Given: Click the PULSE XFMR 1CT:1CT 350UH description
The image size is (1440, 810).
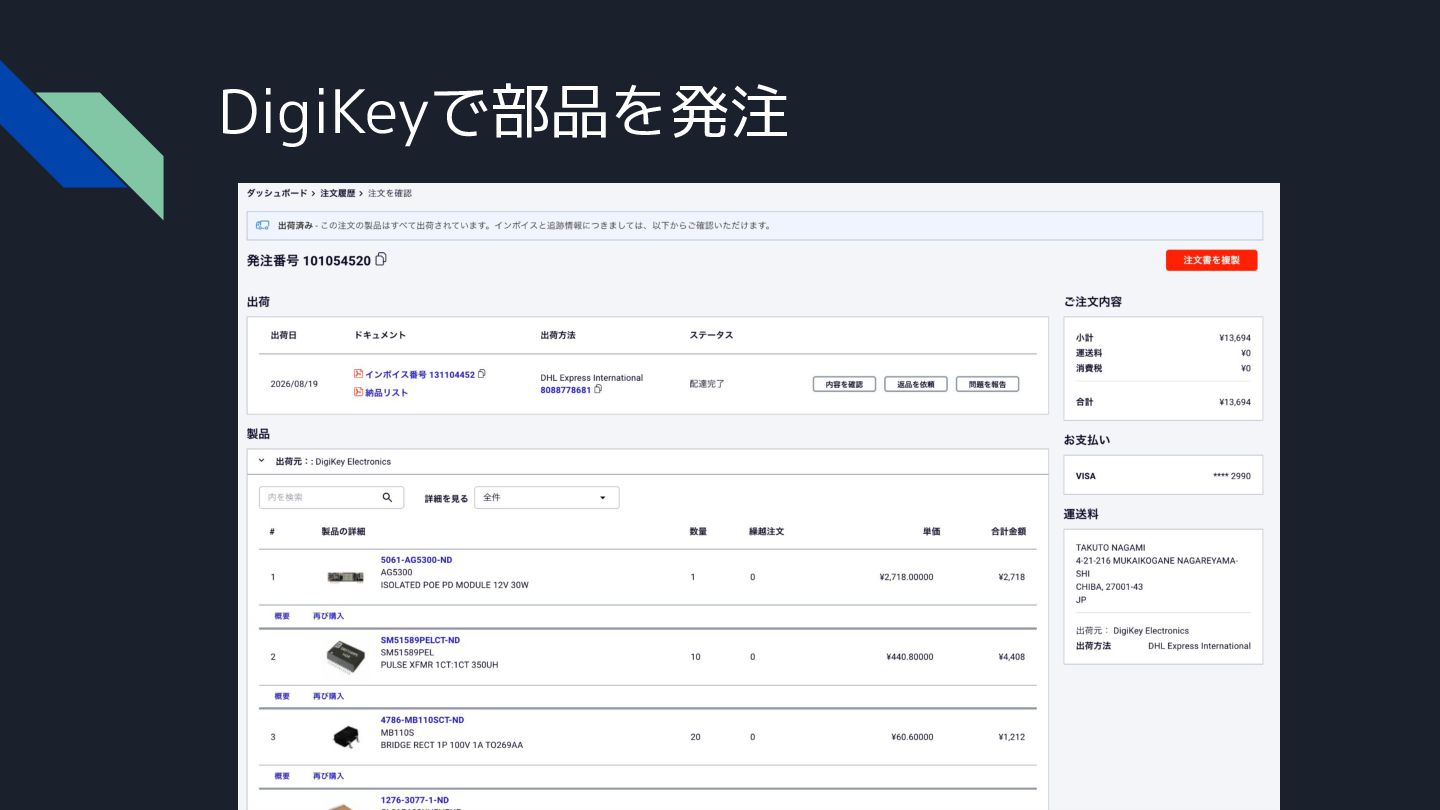Looking at the screenshot, I should coord(440,665).
